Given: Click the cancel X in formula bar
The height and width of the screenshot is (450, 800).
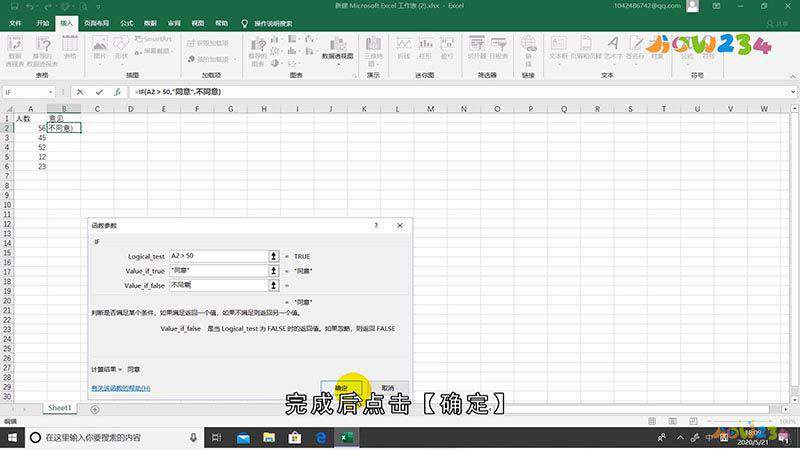Looking at the screenshot, I should click(80, 92).
